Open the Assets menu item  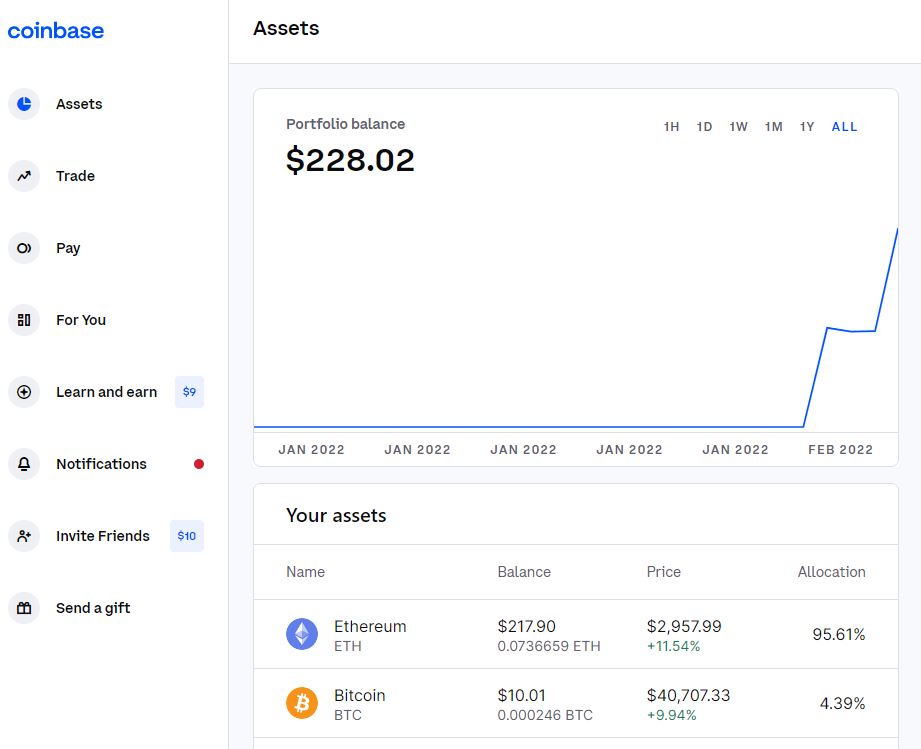click(79, 104)
